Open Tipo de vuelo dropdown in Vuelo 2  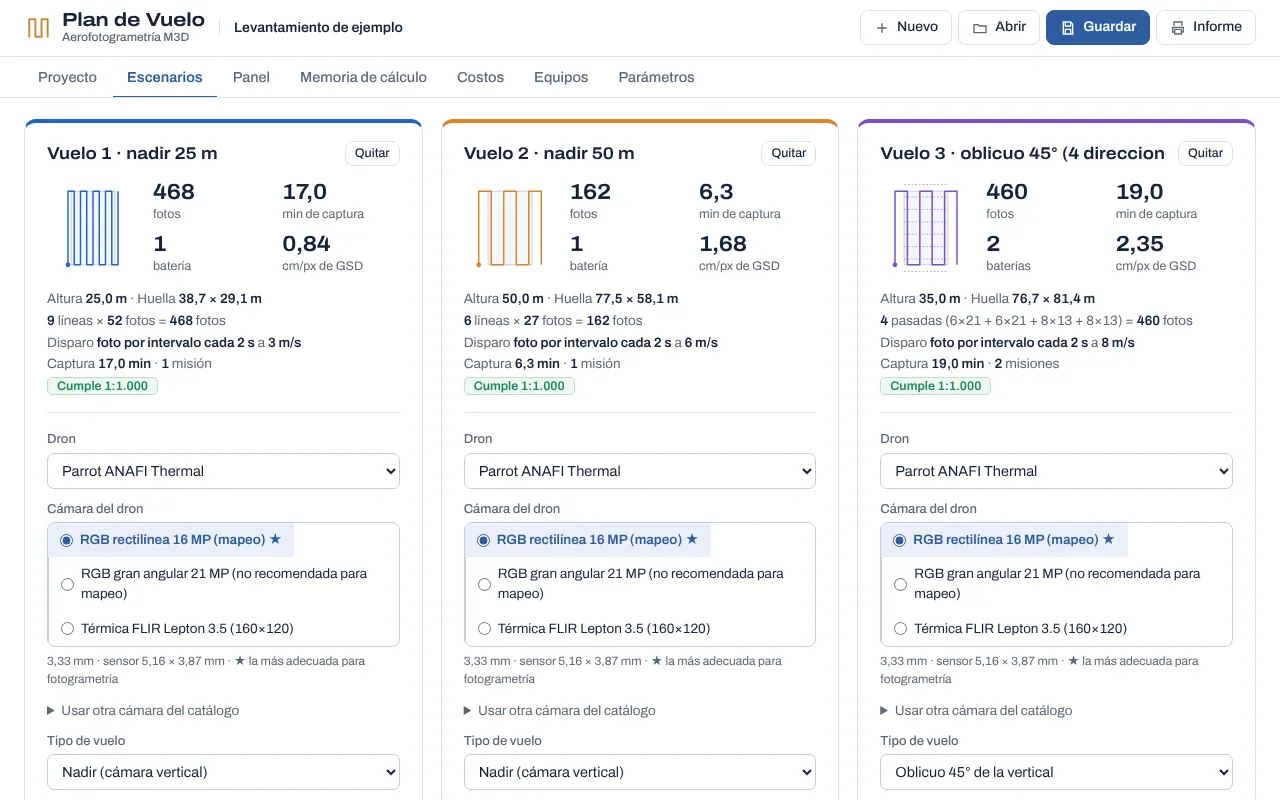[x=640, y=772]
